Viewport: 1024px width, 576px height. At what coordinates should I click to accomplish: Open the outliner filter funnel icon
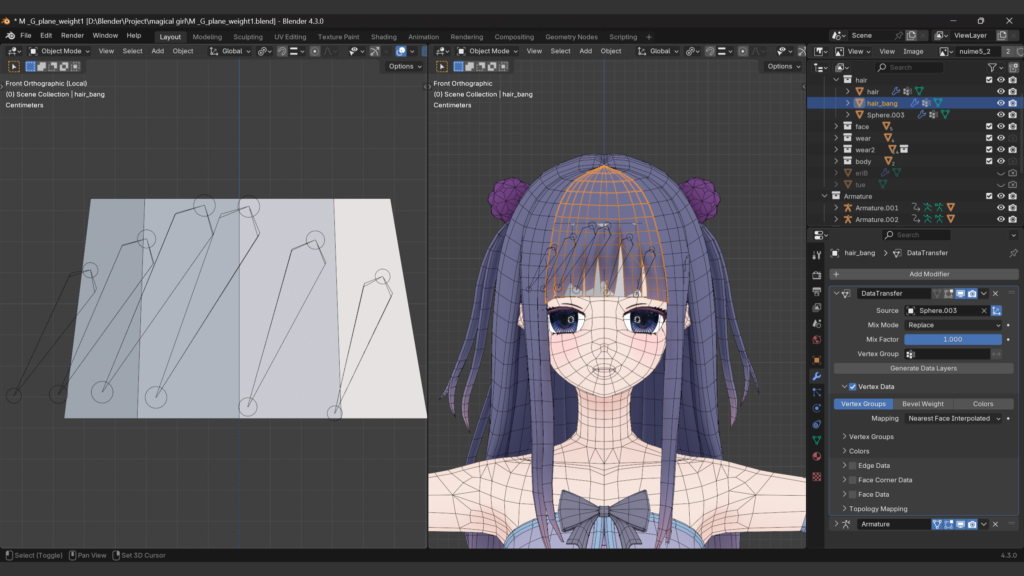(x=992, y=68)
